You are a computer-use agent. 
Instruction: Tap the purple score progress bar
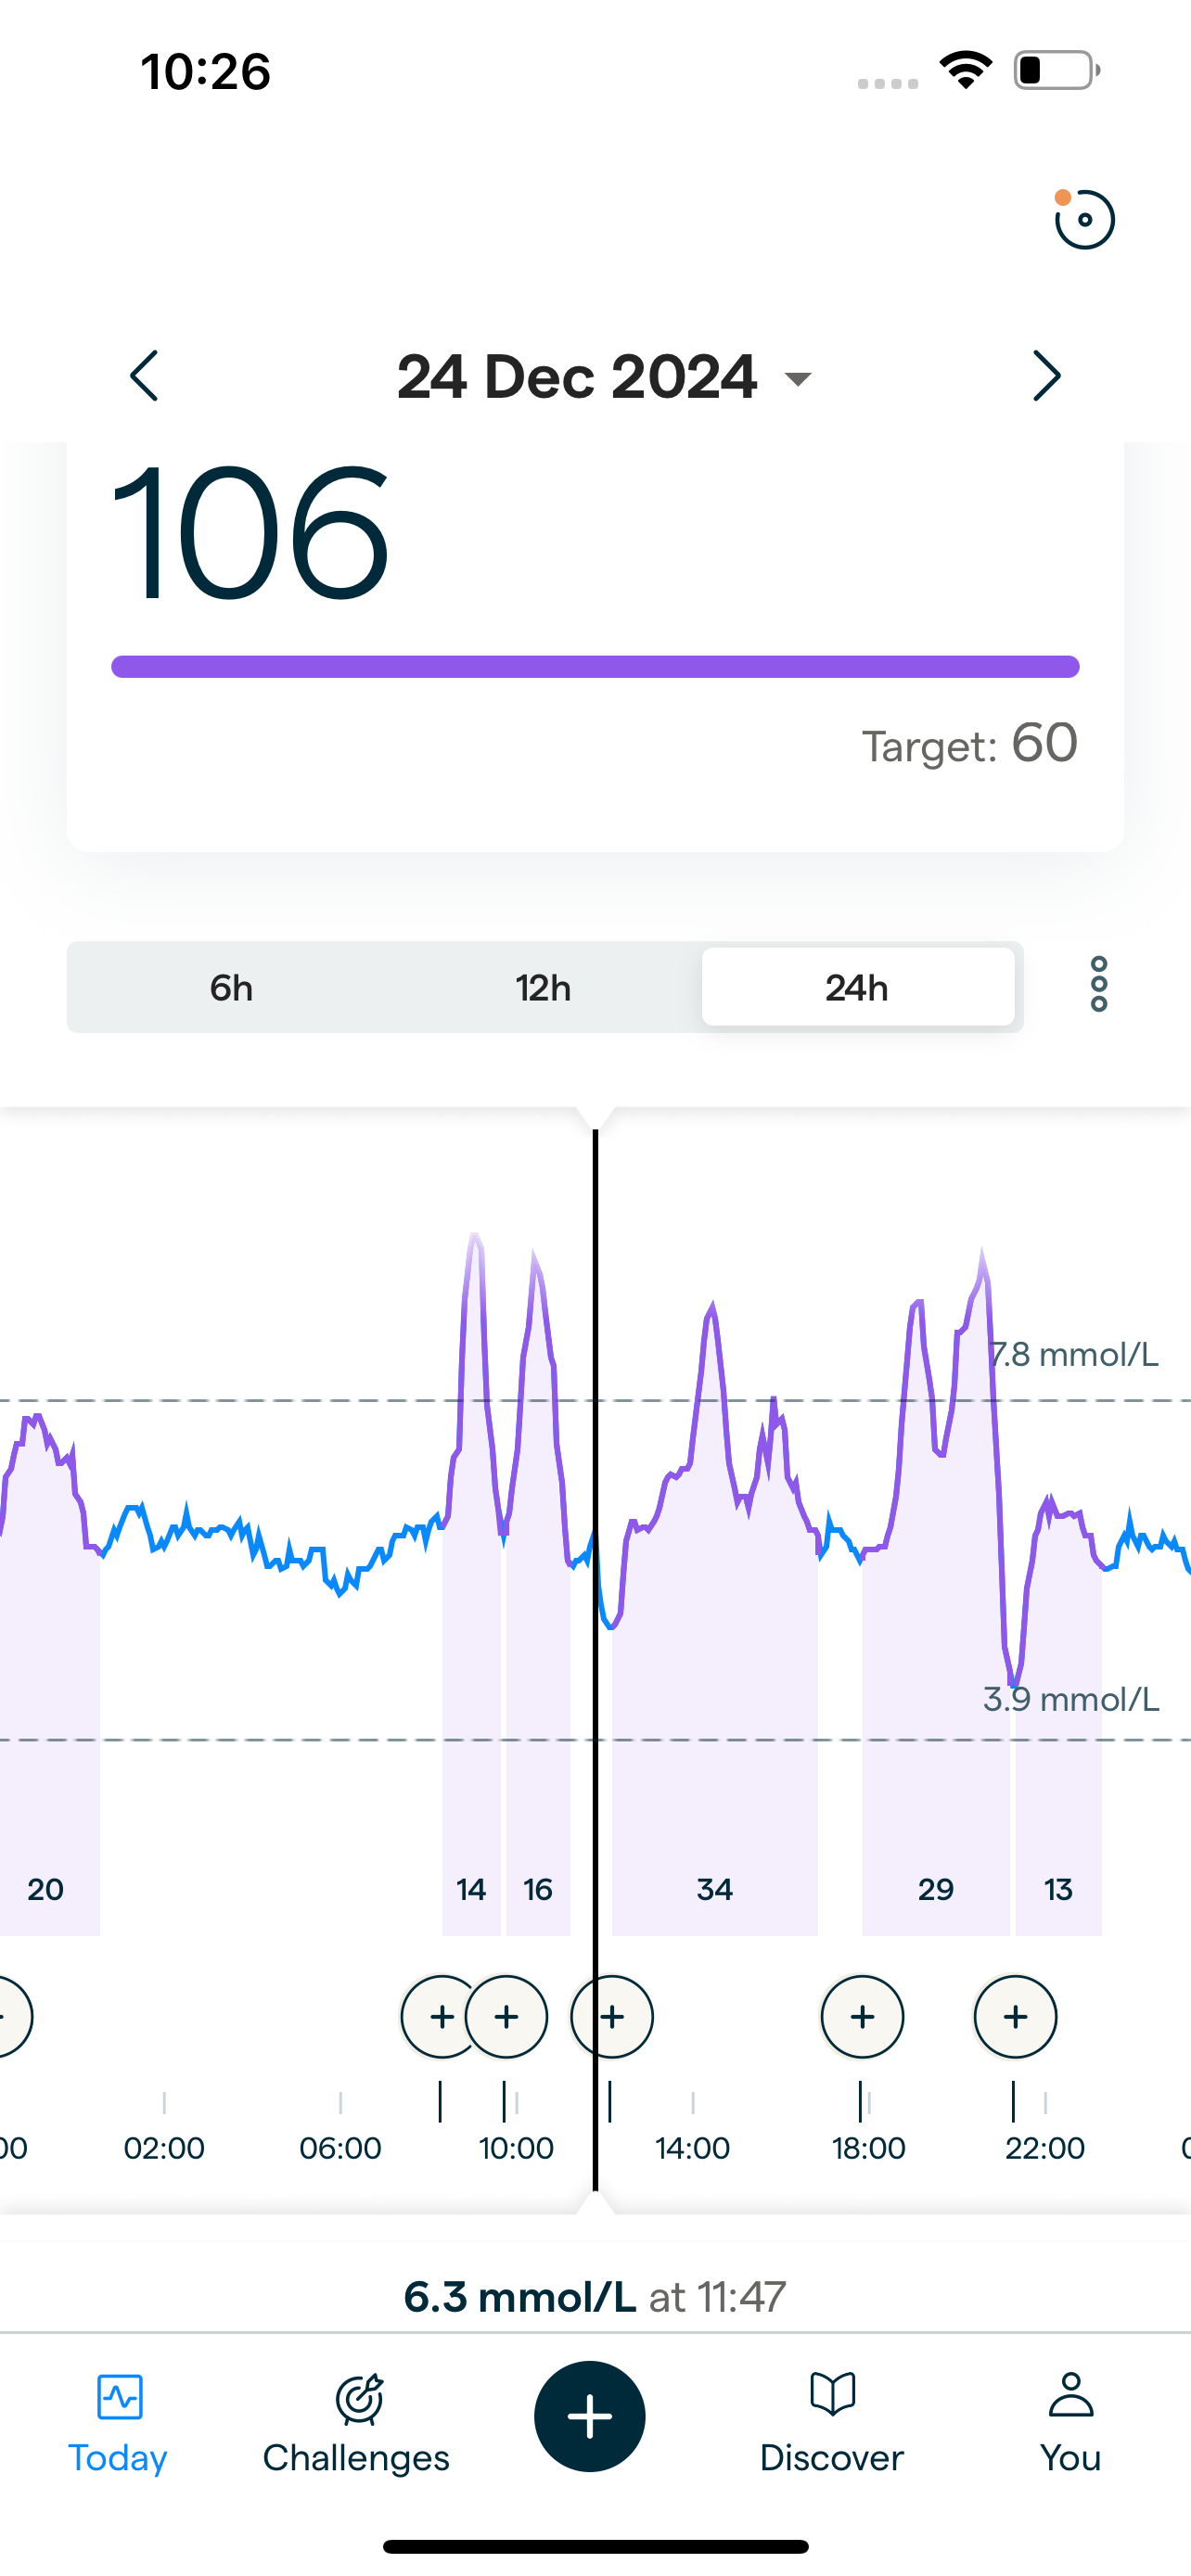(x=595, y=667)
